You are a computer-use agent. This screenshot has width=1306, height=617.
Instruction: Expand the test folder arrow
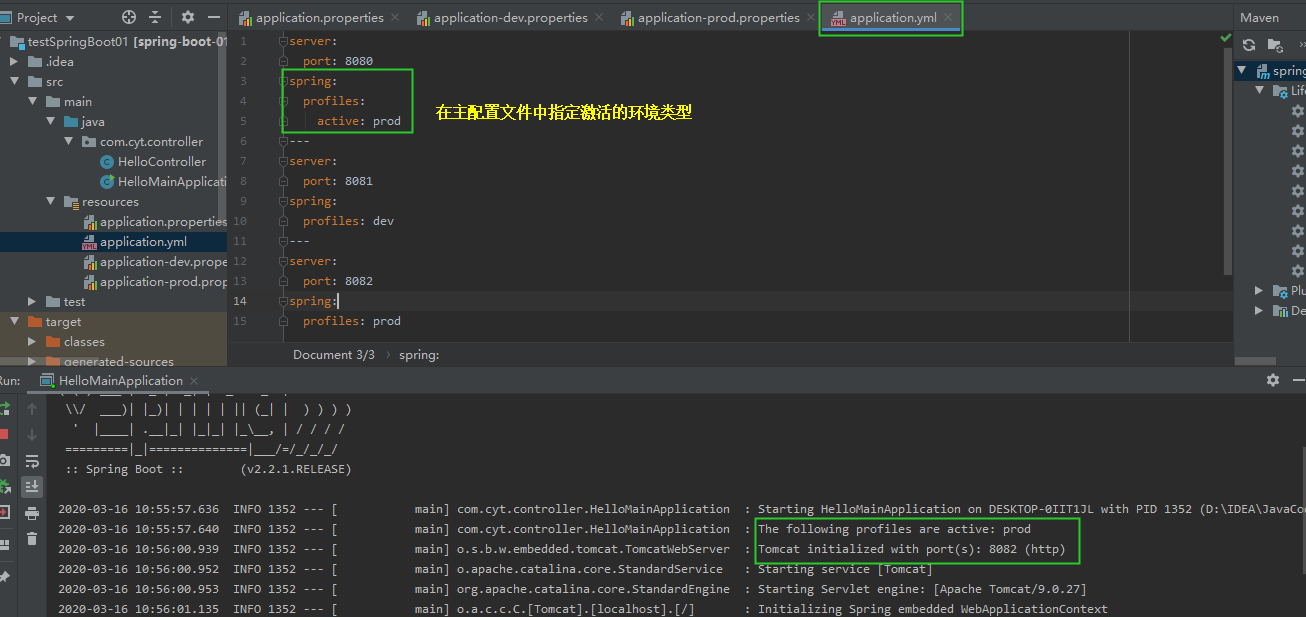point(33,301)
